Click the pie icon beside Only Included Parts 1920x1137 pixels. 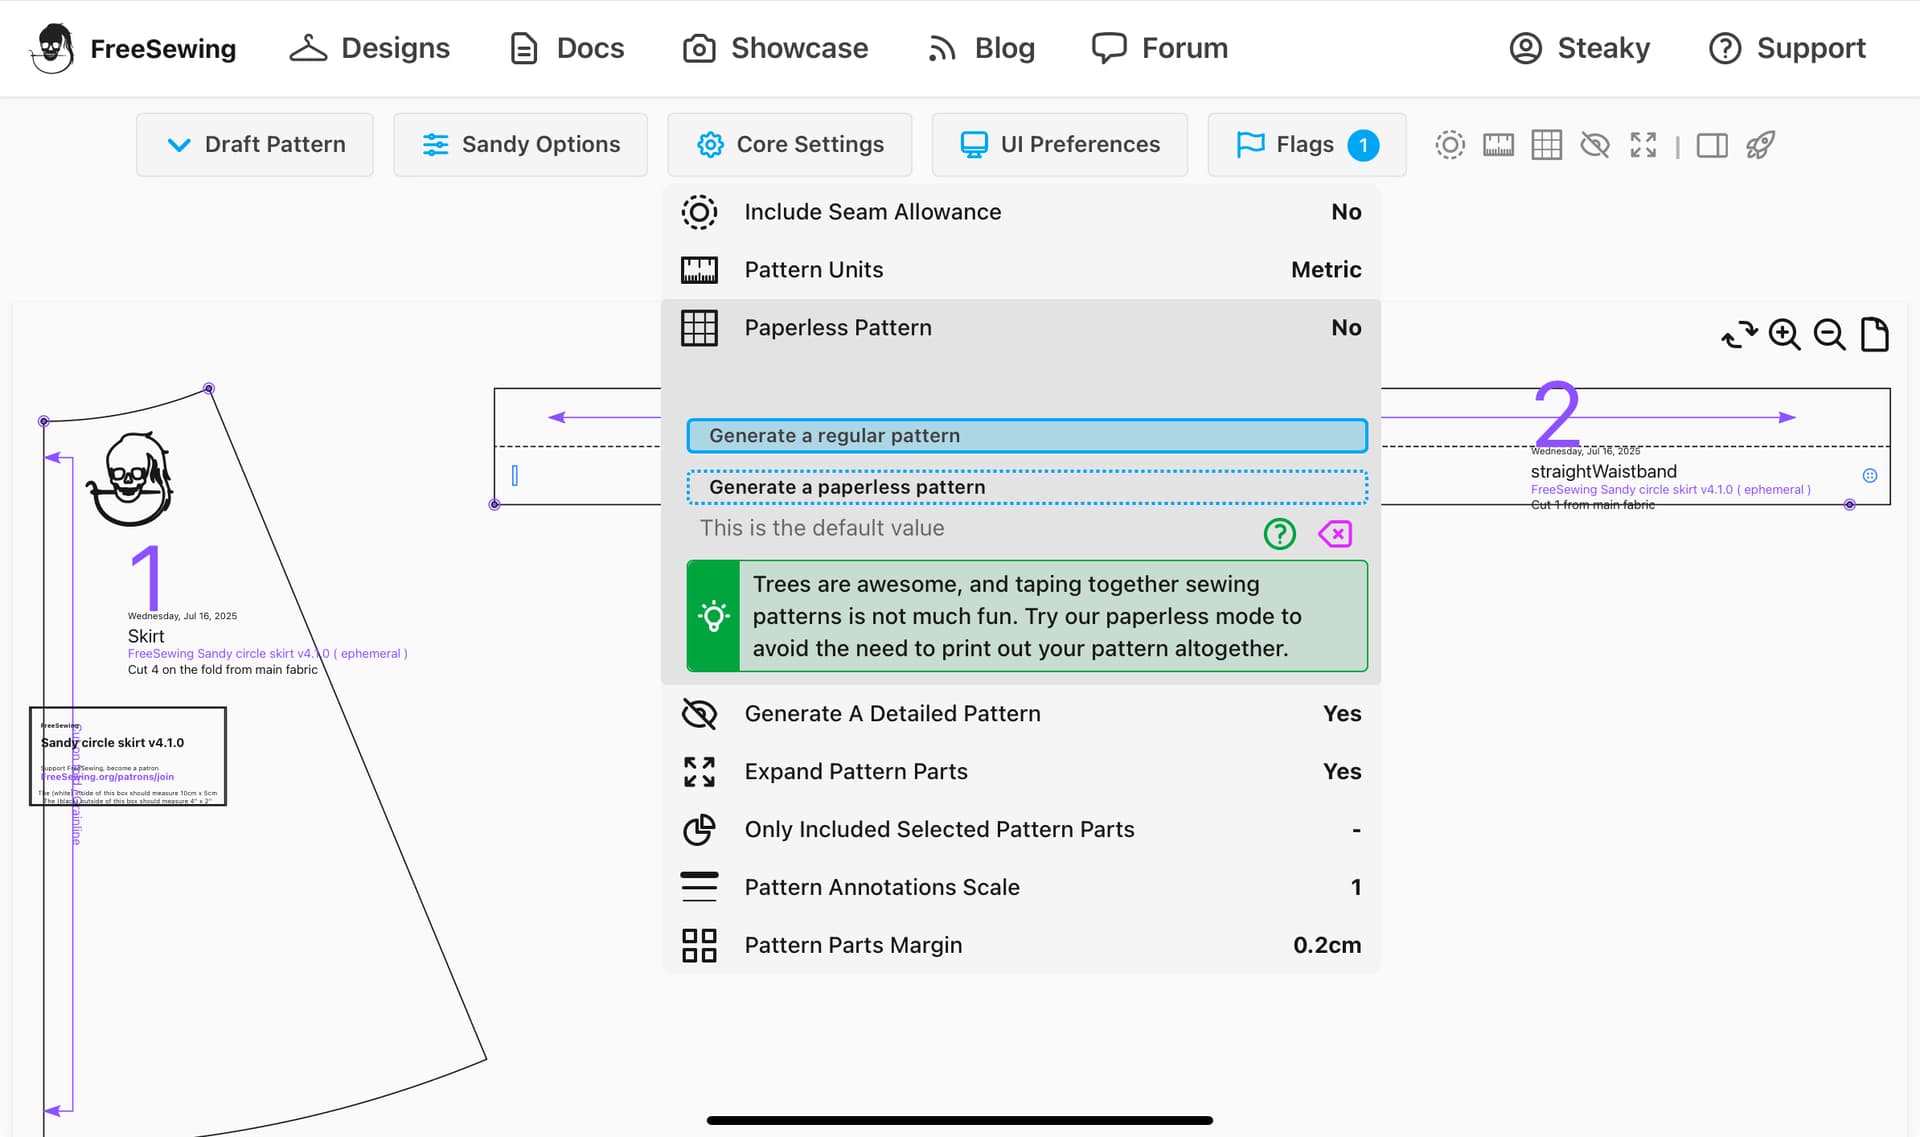699,830
